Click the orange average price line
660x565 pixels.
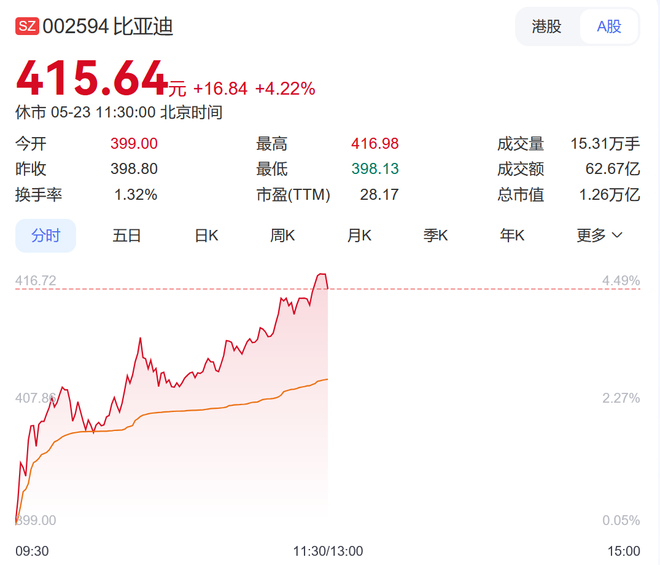[200, 414]
